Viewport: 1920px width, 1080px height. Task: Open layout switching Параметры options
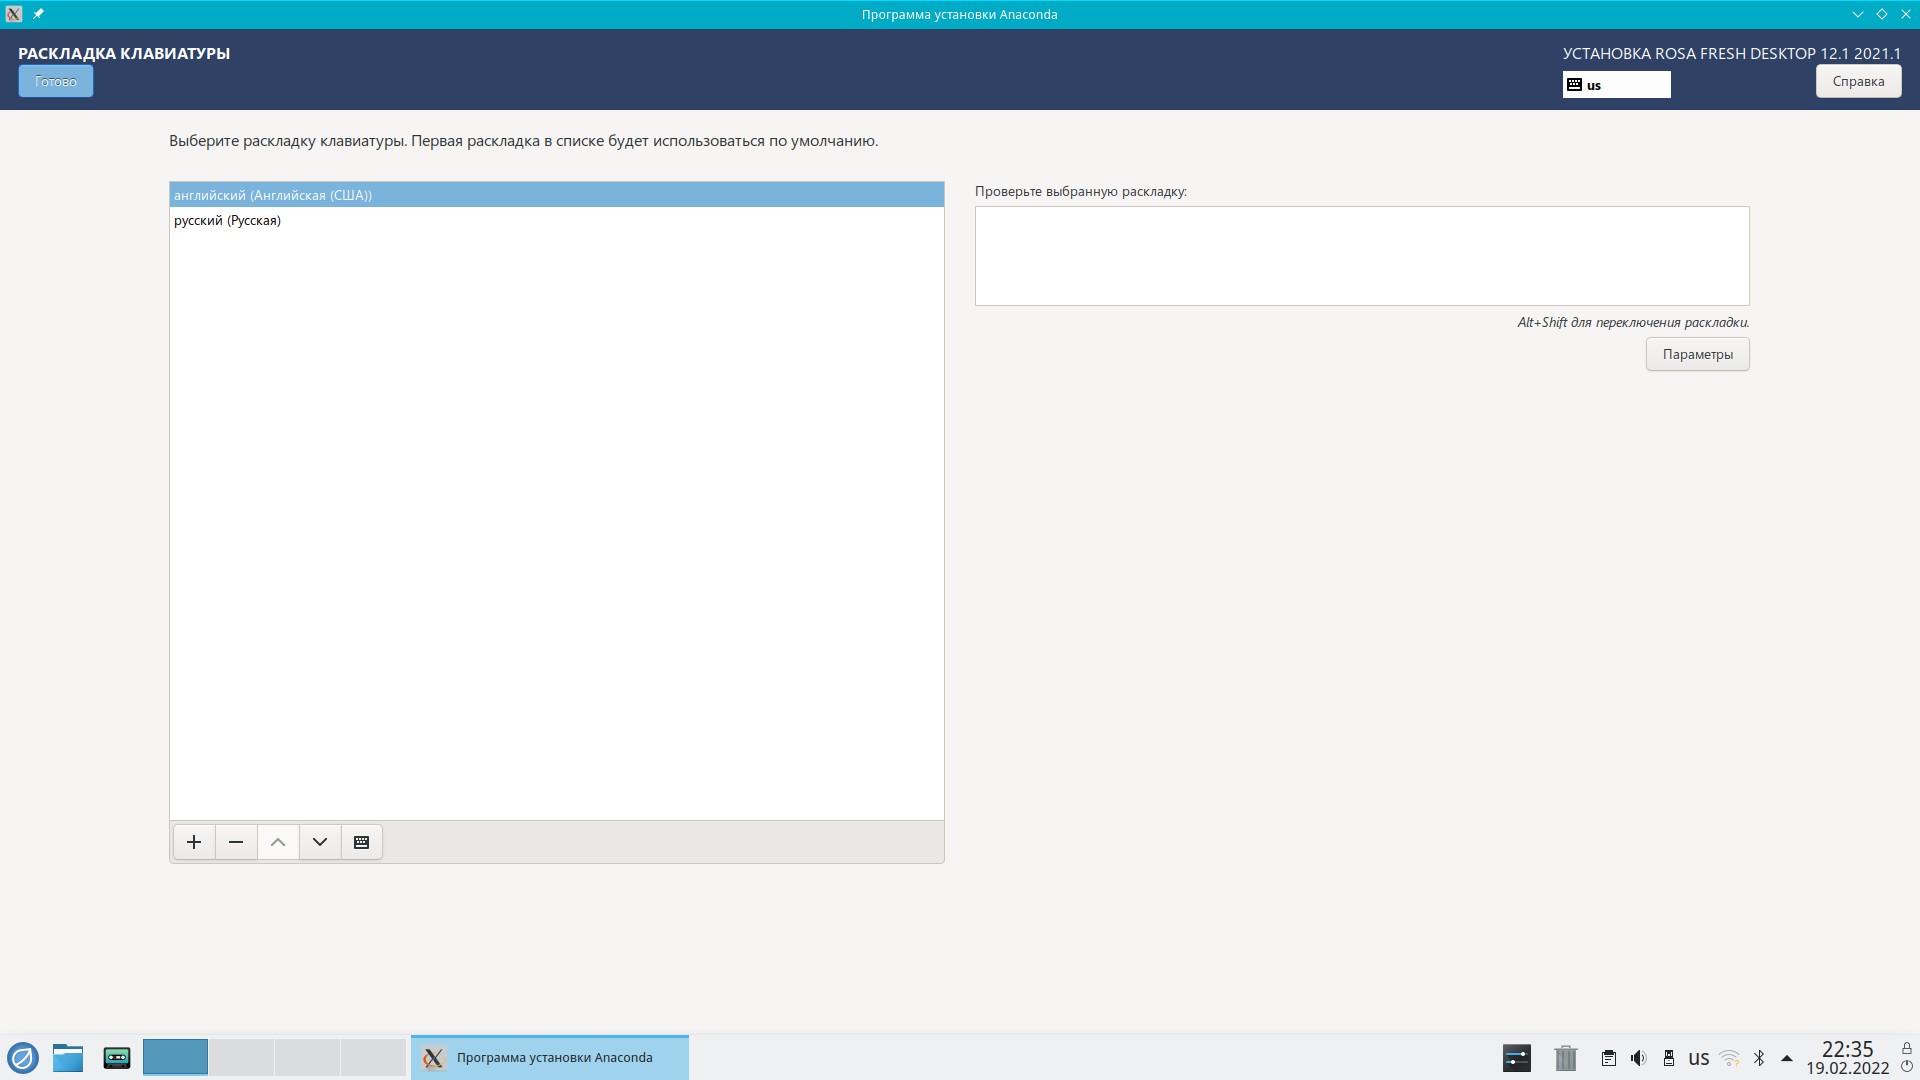click(1697, 354)
